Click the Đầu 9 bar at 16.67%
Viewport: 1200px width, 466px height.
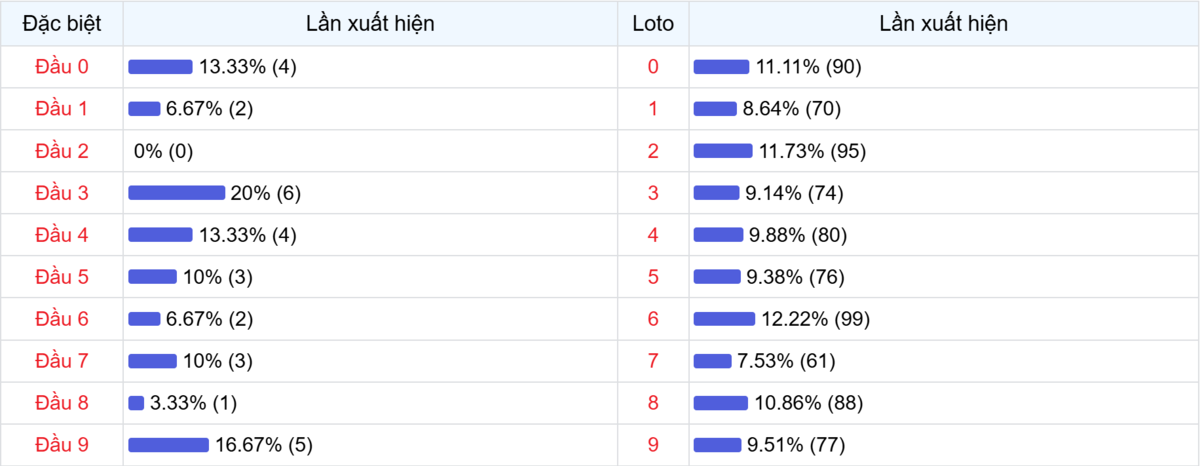click(168, 445)
